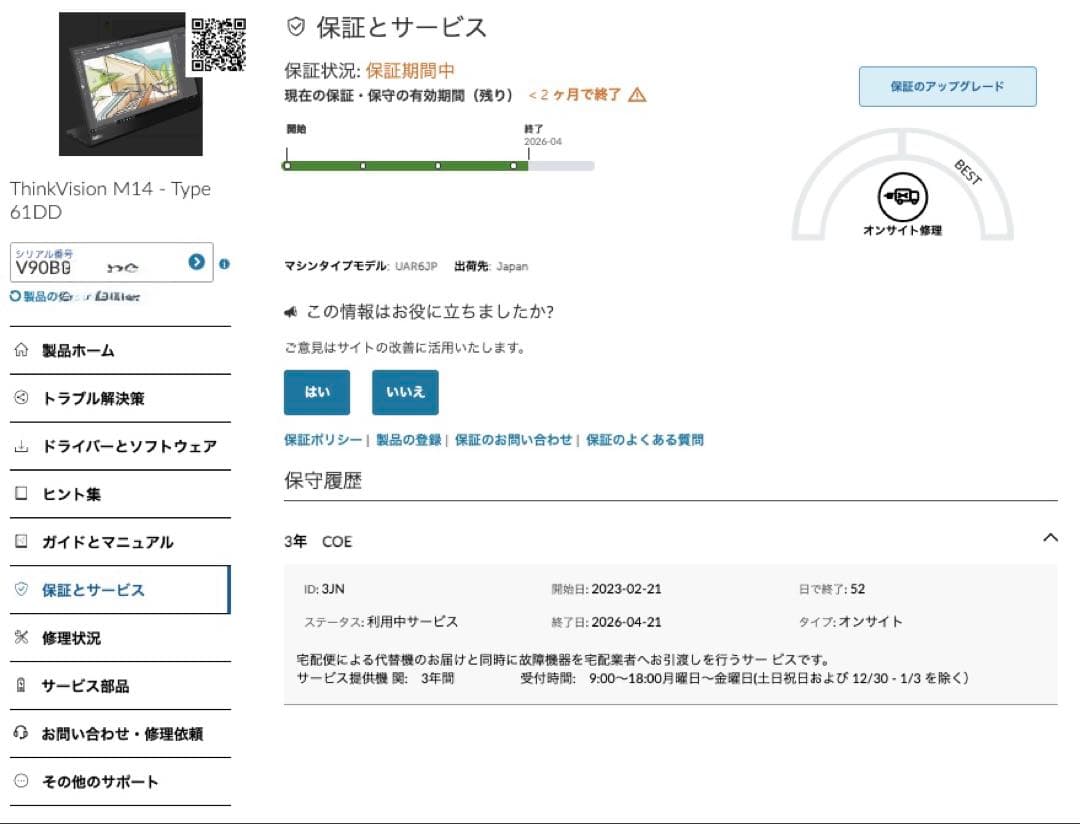This screenshot has height=824, width=1080.
Task: Click the ガイドとマニュアル manual icon
Action: click(x=20, y=542)
